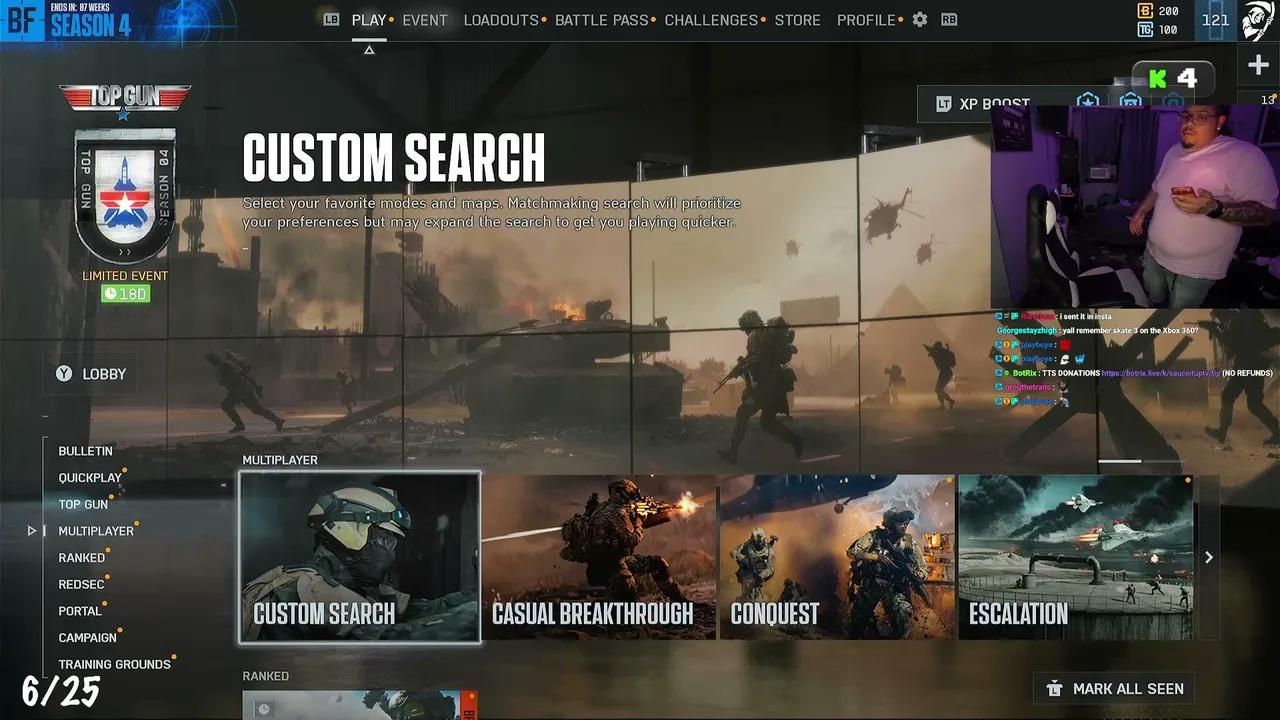This screenshot has height=720, width=1280.
Task: Select CAMPAIGN in the side menu
Action: 87,638
